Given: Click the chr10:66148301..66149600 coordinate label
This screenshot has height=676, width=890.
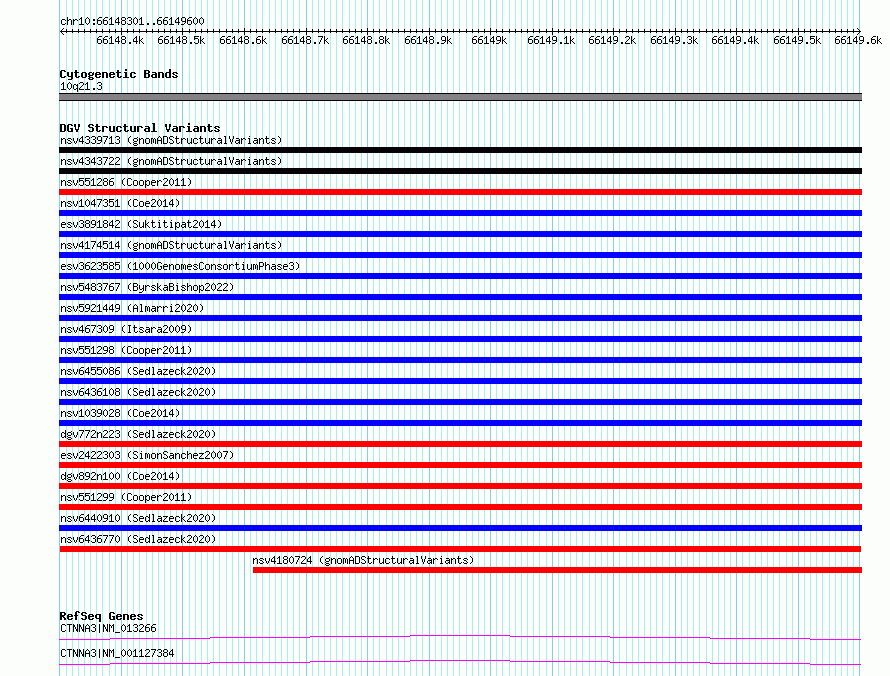Looking at the screenshot, I should (132, 21).
